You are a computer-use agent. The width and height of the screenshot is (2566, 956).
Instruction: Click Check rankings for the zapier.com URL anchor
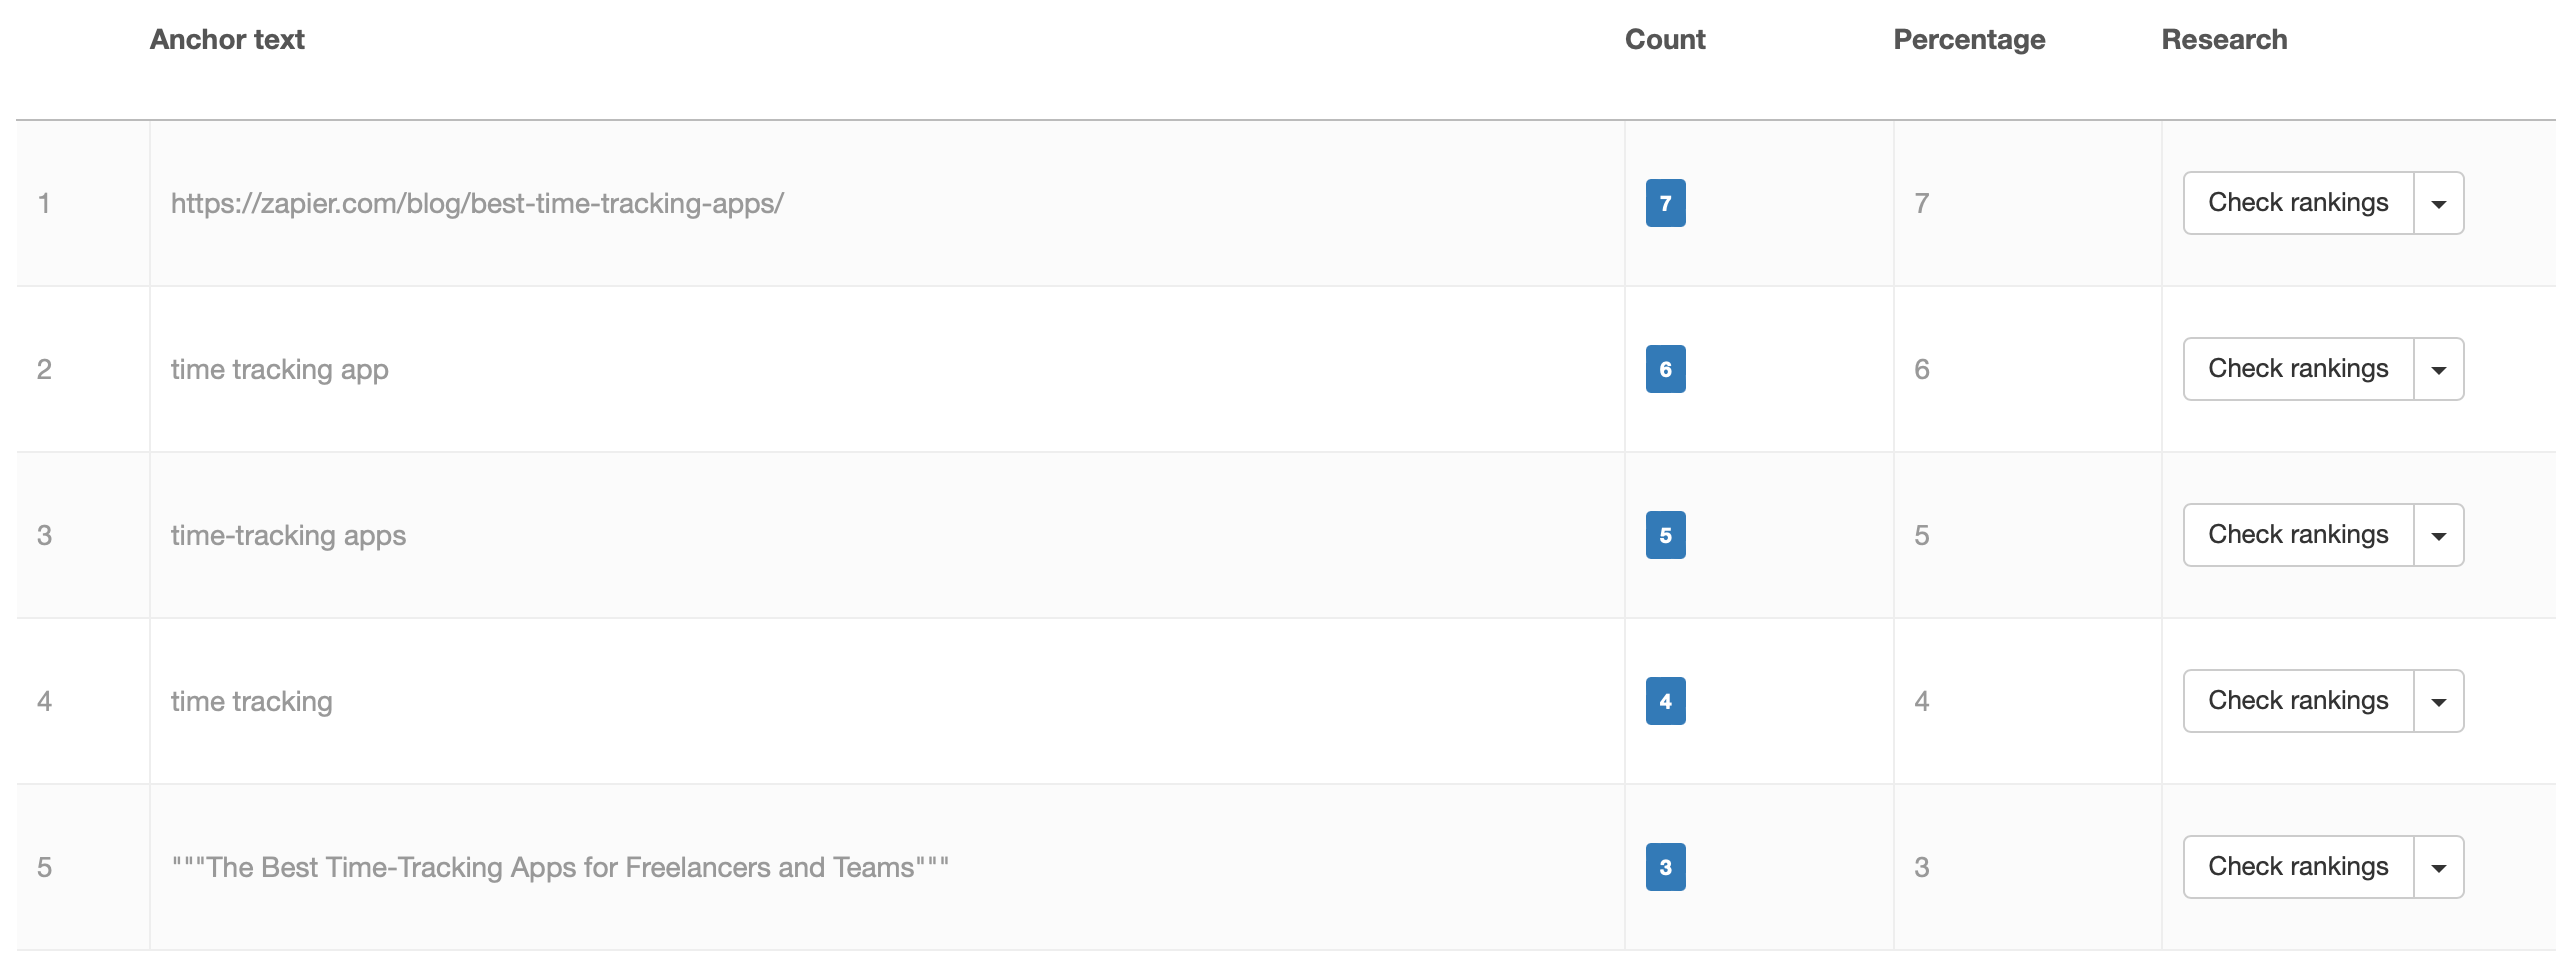coord(2297,203)
